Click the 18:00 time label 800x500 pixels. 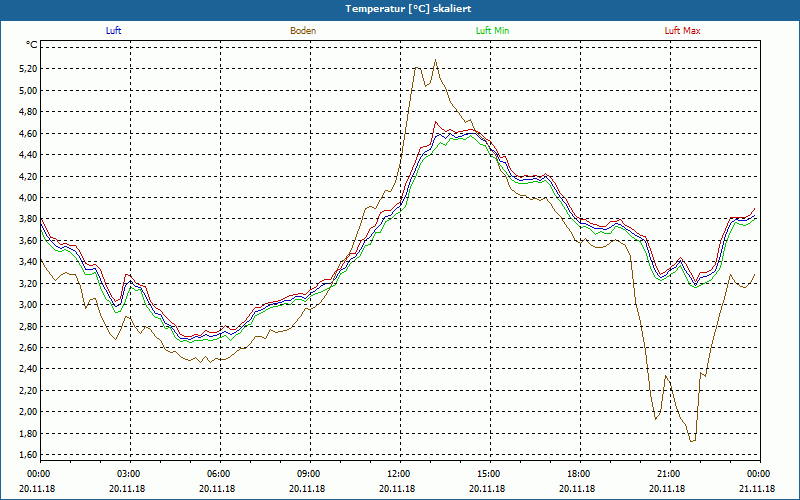point(580,473)
